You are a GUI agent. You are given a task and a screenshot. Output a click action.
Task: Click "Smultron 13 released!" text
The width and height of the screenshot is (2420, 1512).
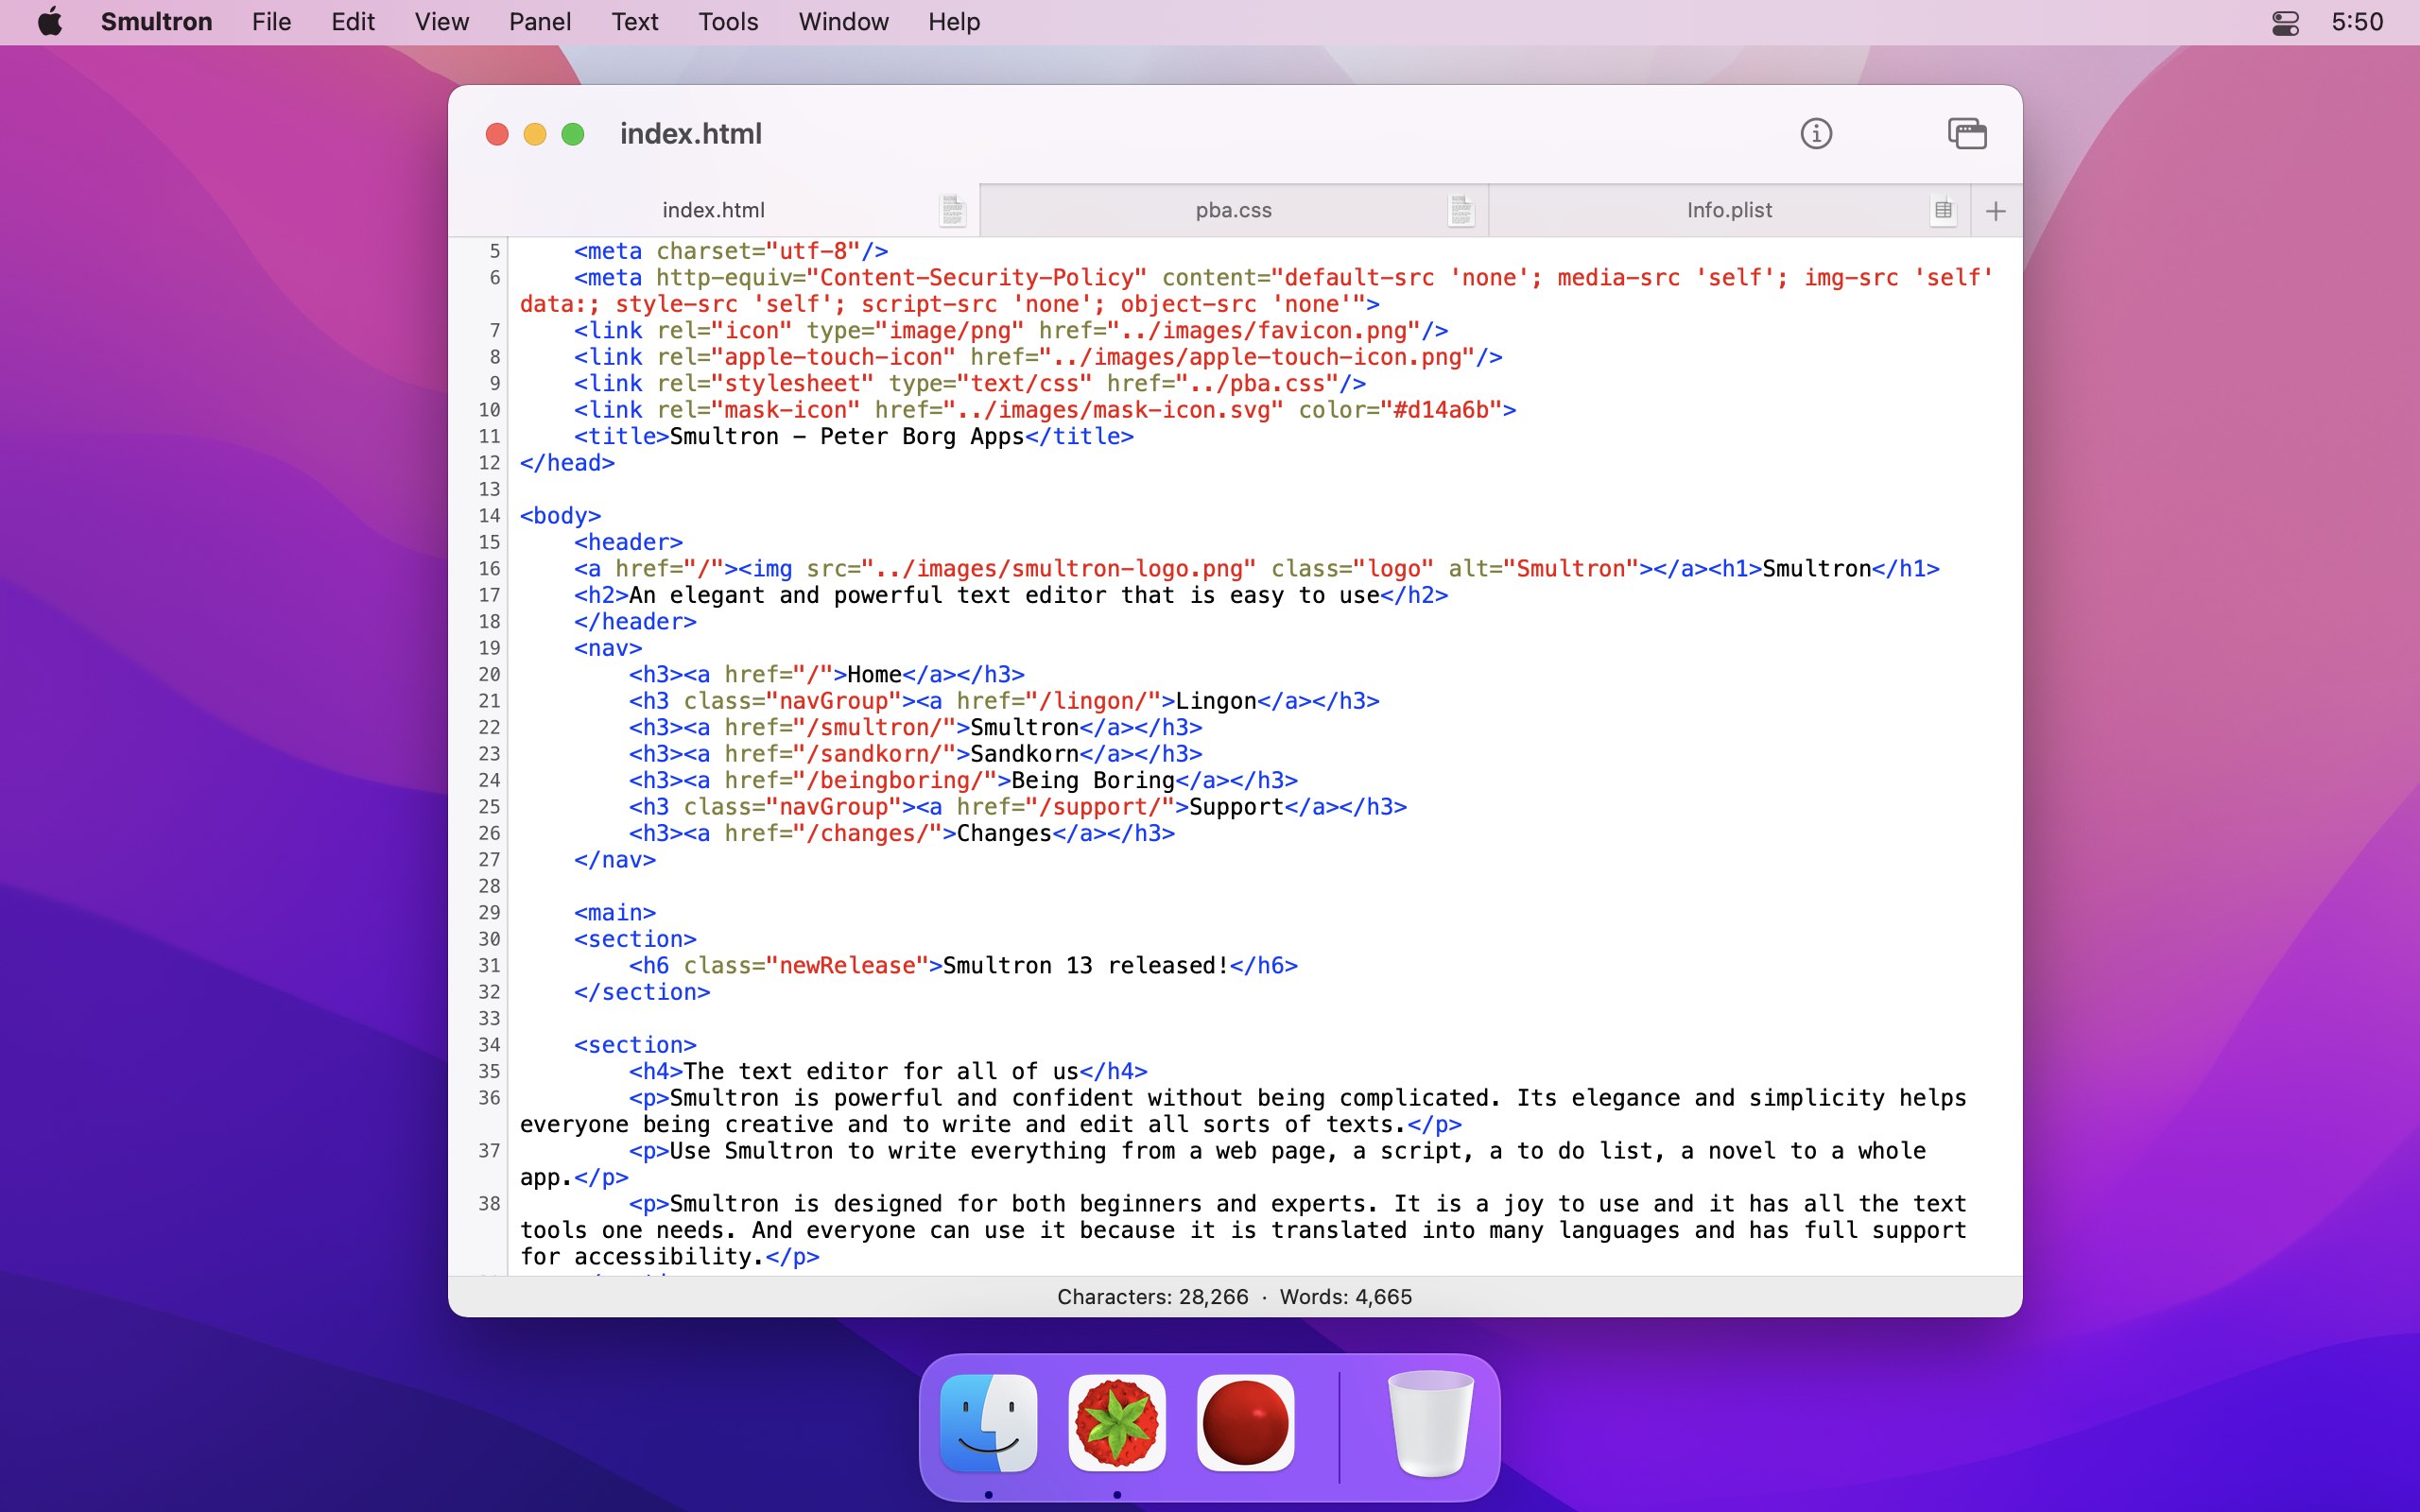pyautogui.click(x=1086, y=966)
